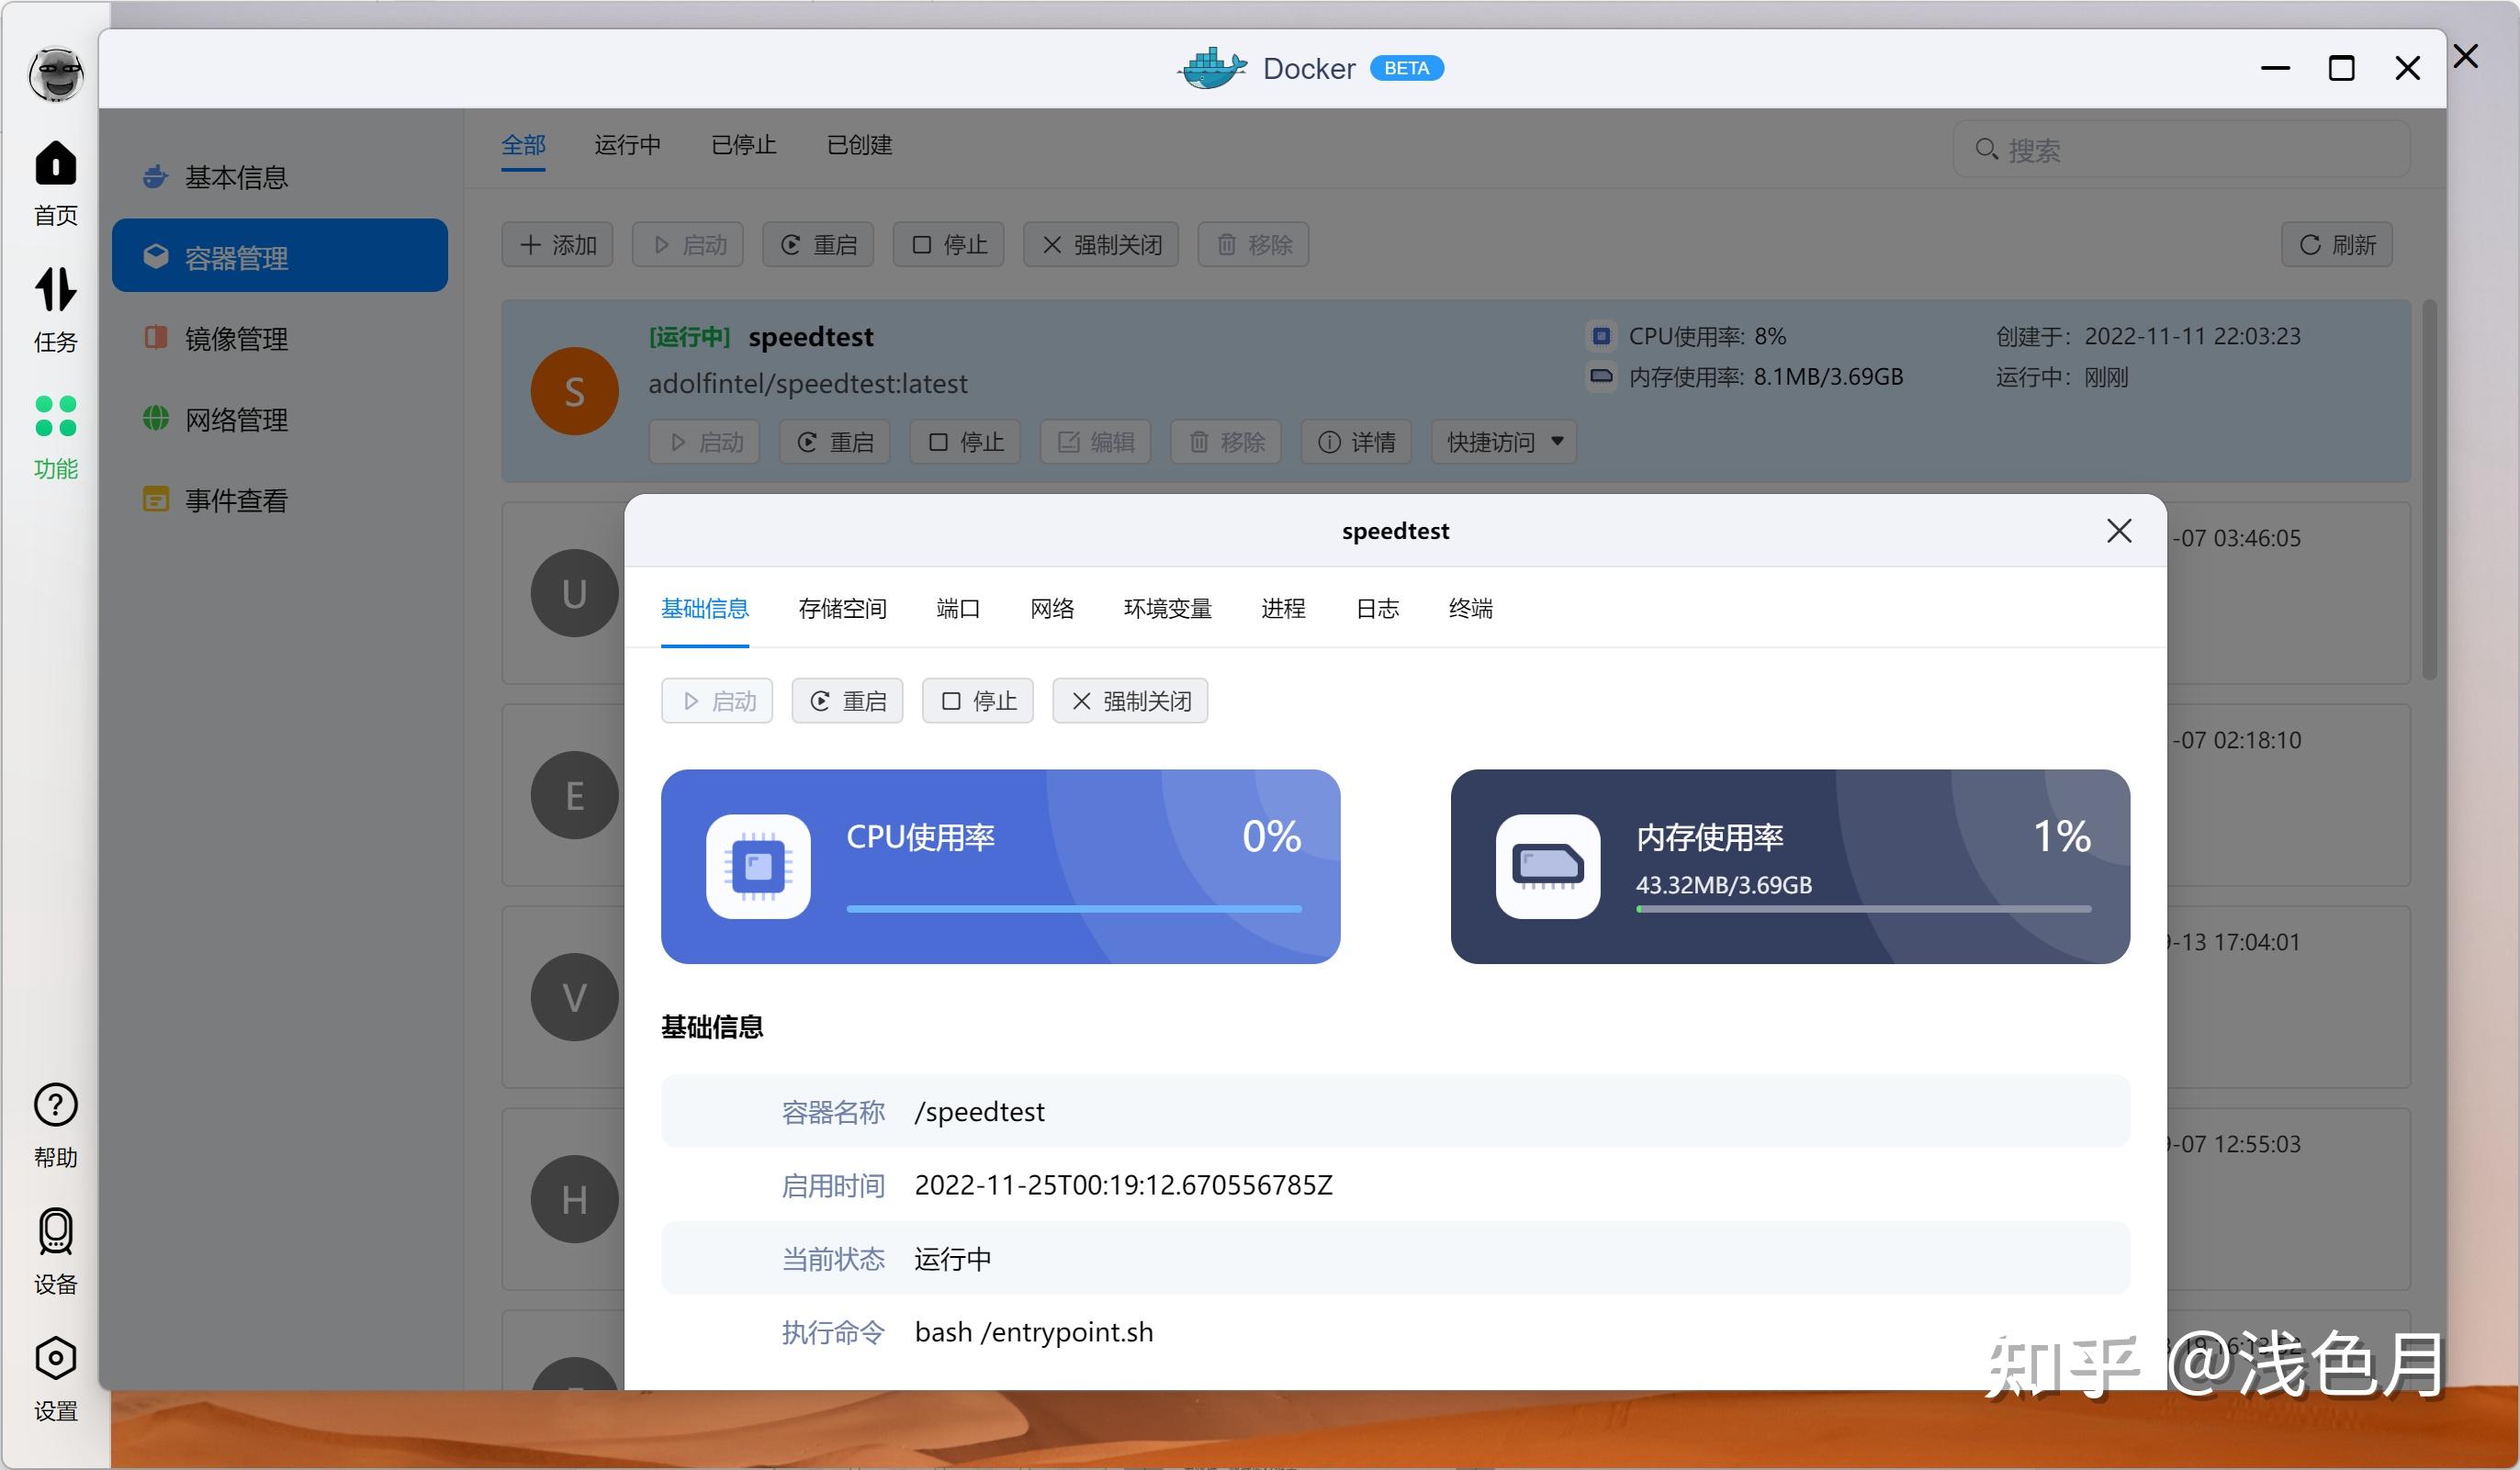The image size is (2520, 1470).
Task: Switch to the 终端 tab in speedtest dialog
Action: (1470, 609)
